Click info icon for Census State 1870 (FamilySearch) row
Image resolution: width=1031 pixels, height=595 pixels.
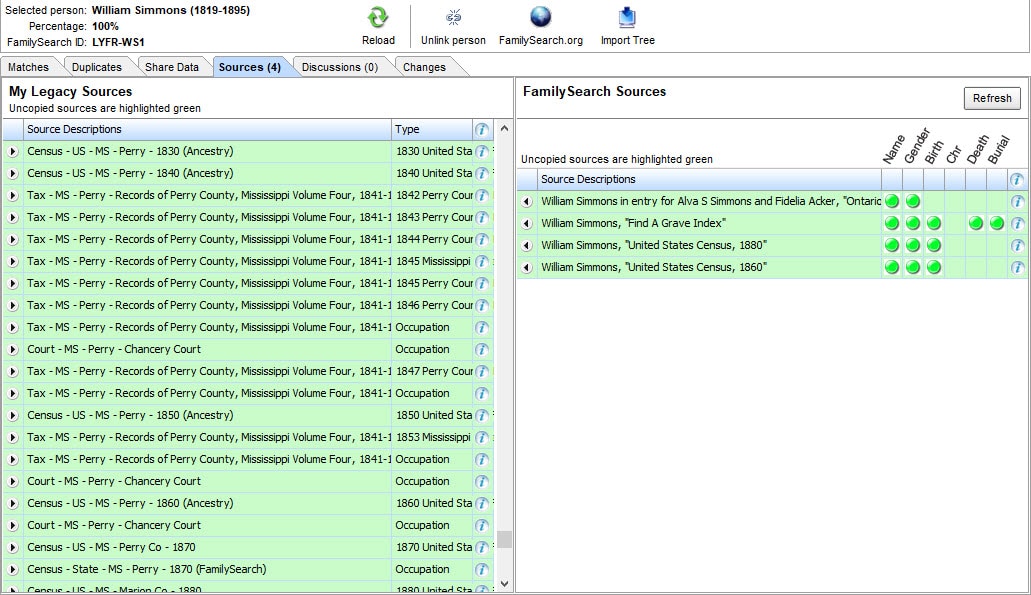[482, 569]
